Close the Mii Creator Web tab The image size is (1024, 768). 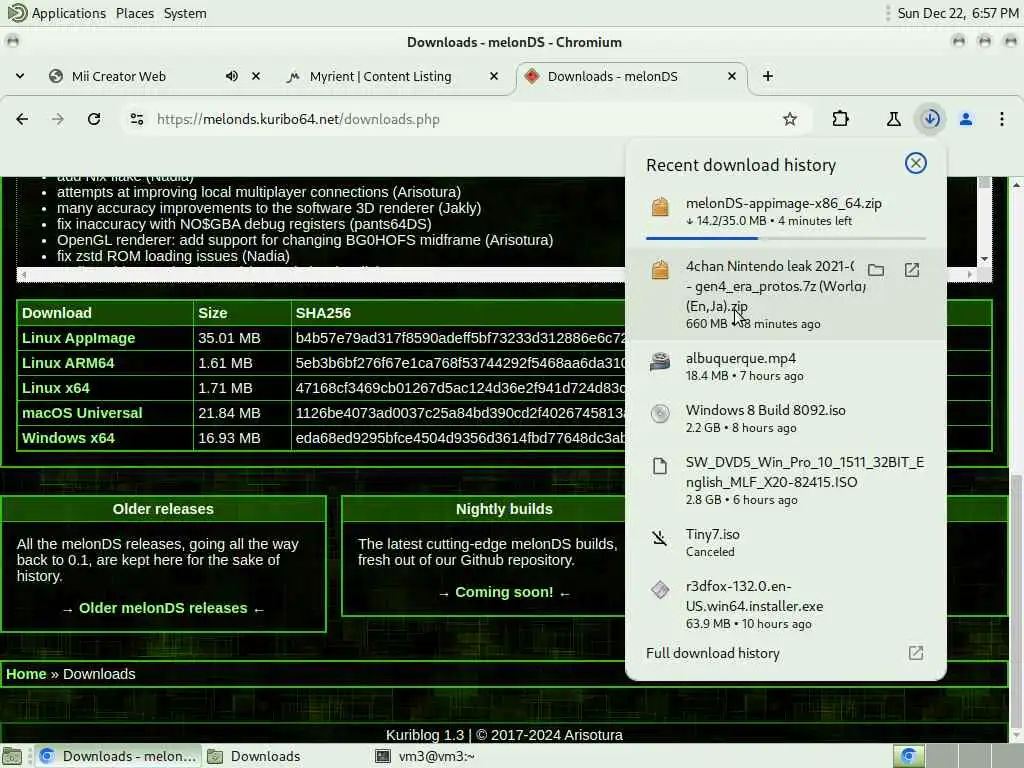[x=256, y=76]
